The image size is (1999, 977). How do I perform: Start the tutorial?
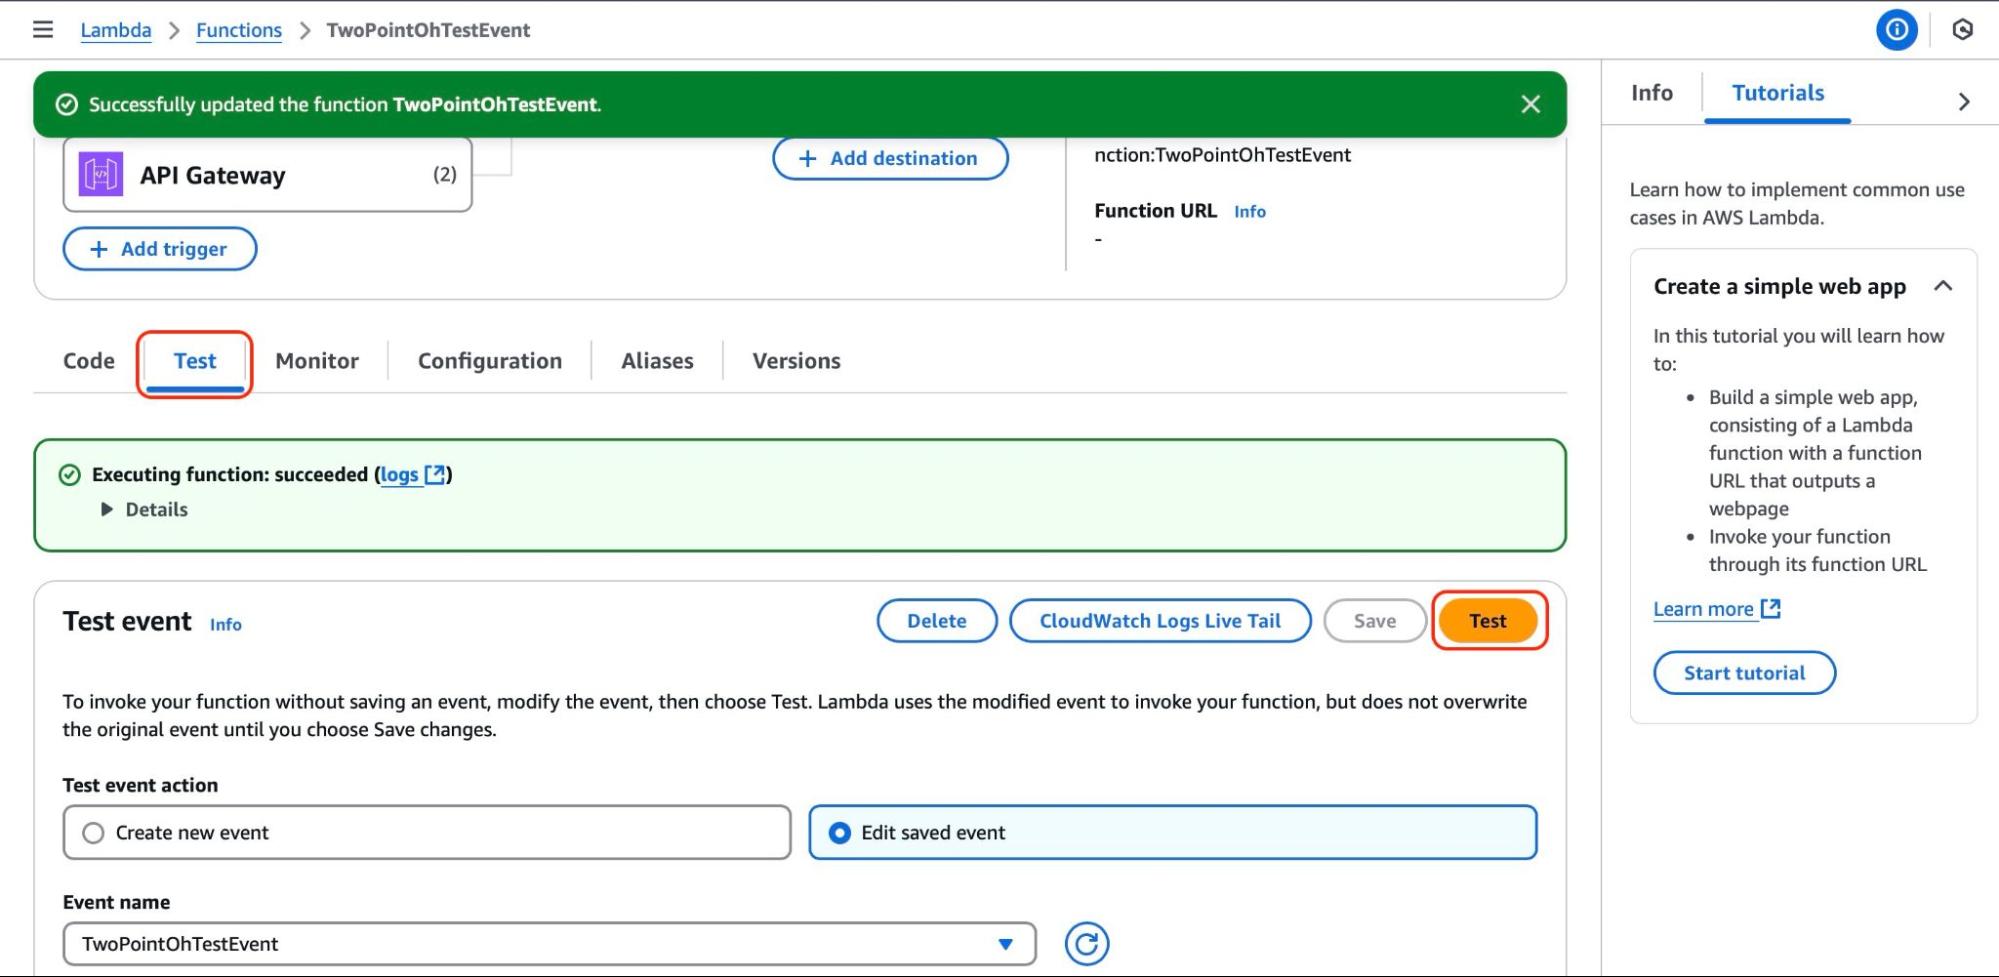1744,673
